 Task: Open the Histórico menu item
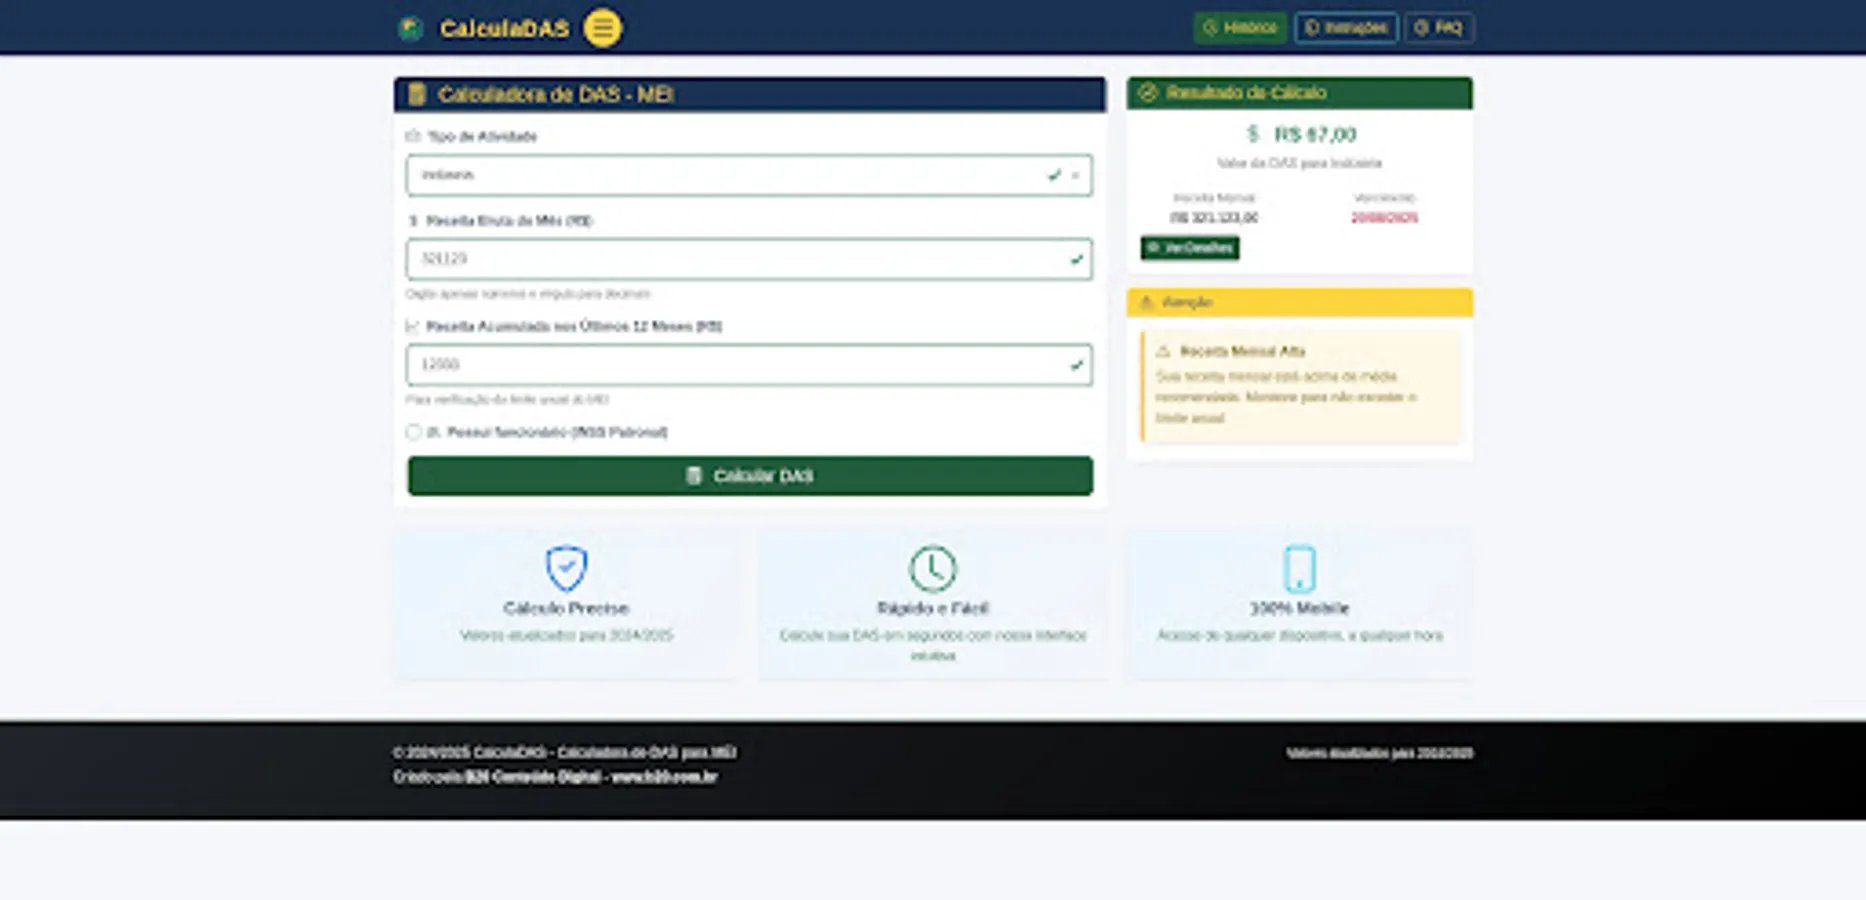pos(1240,27)
